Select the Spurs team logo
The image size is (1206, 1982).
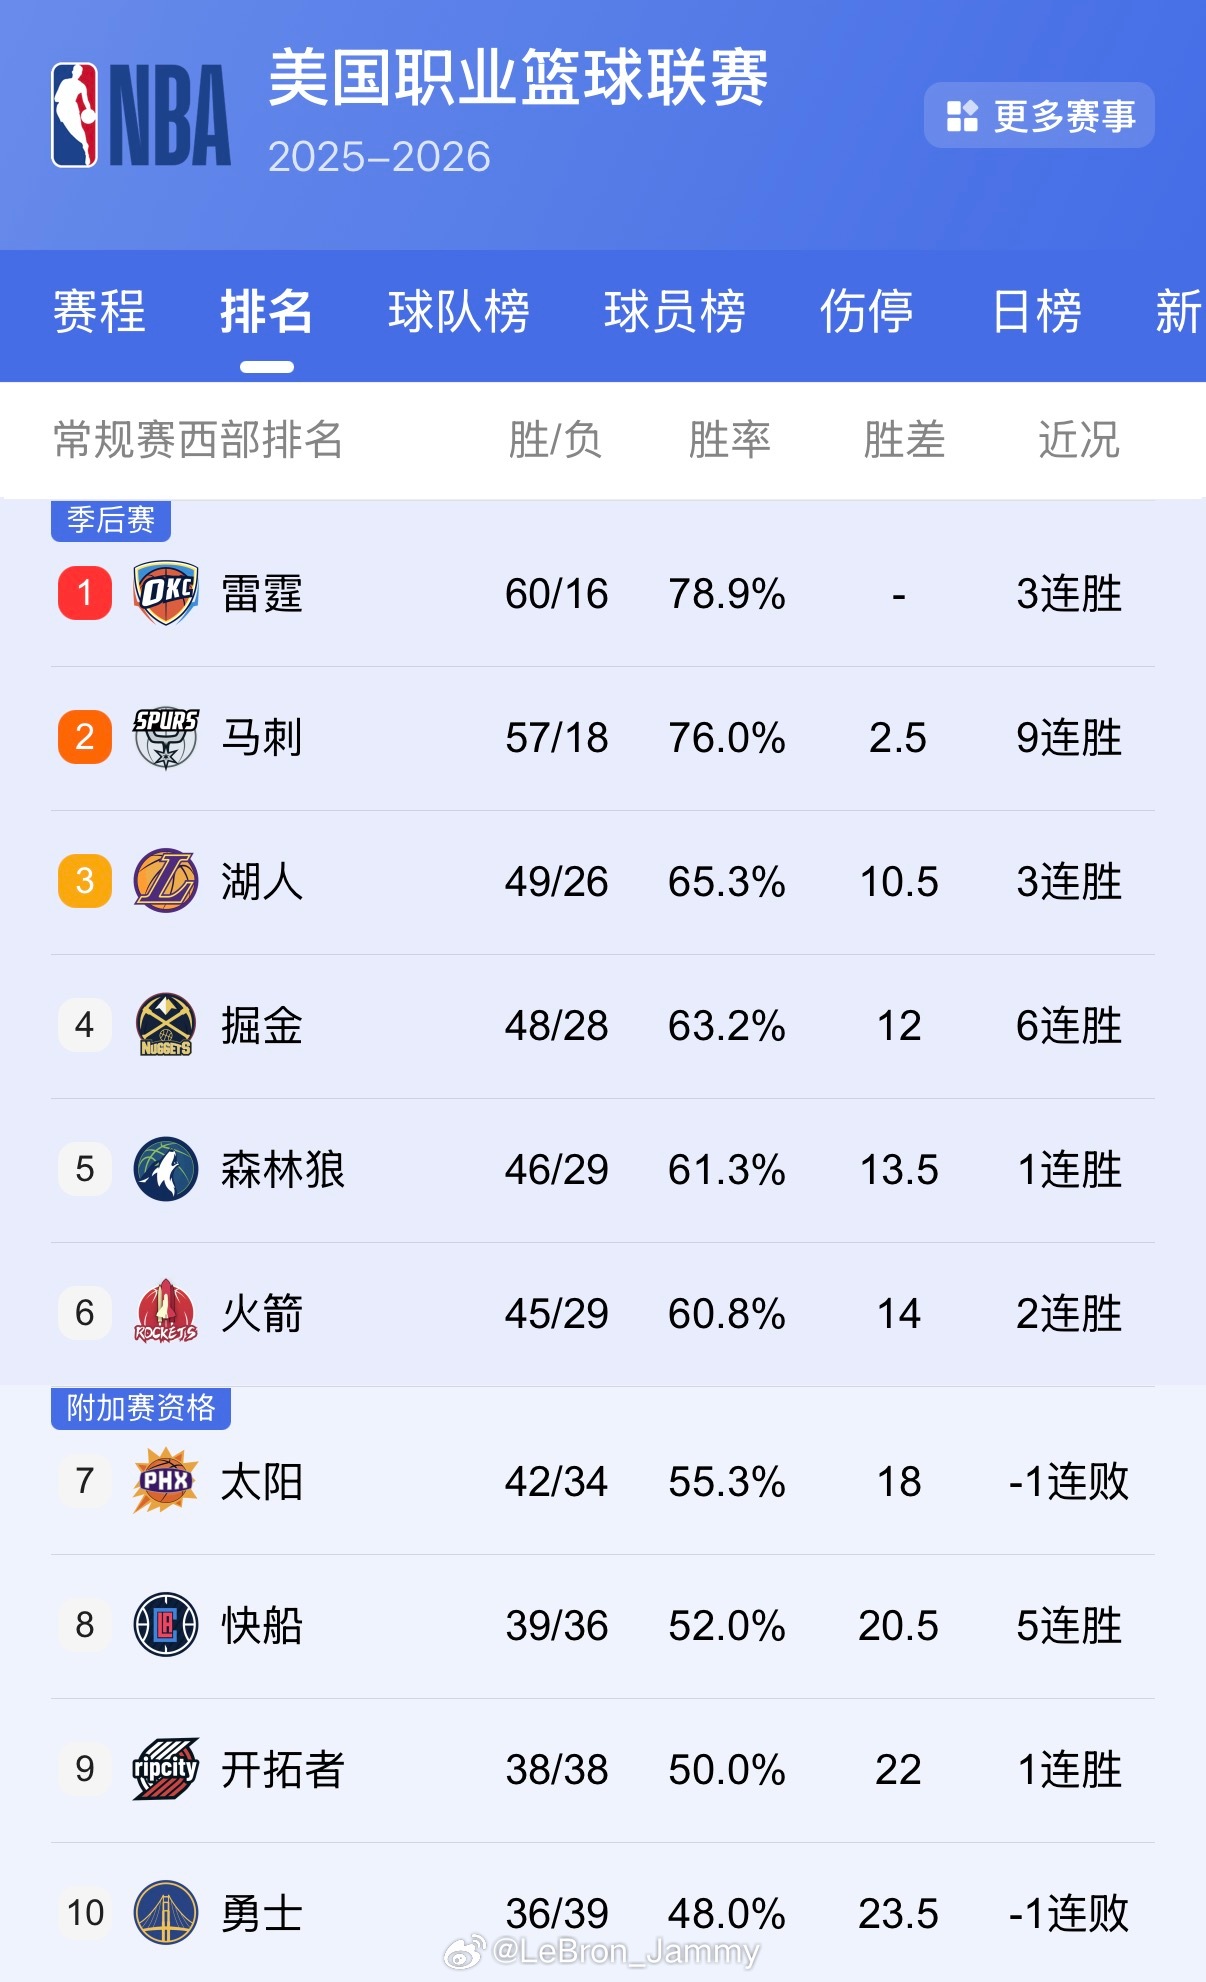[162, 738]
